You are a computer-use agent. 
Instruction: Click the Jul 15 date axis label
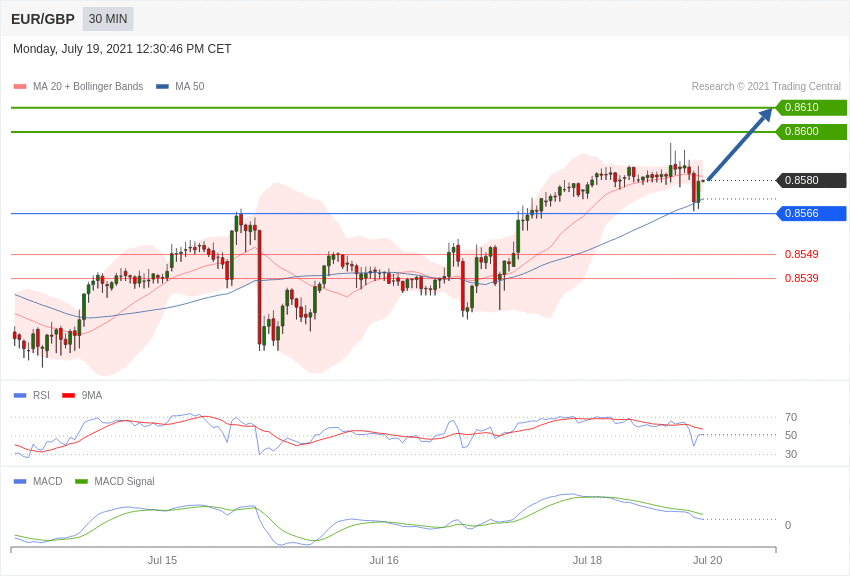click(162, 560)
